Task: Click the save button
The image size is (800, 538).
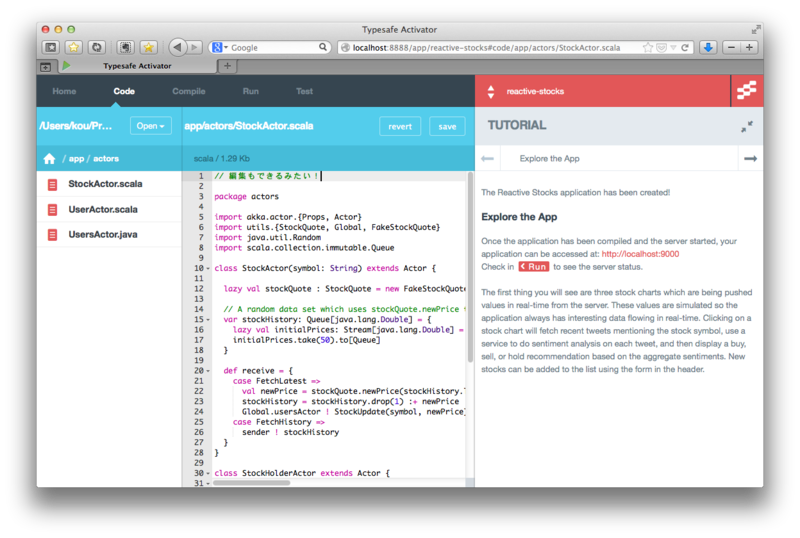Action: coord(447,127)
